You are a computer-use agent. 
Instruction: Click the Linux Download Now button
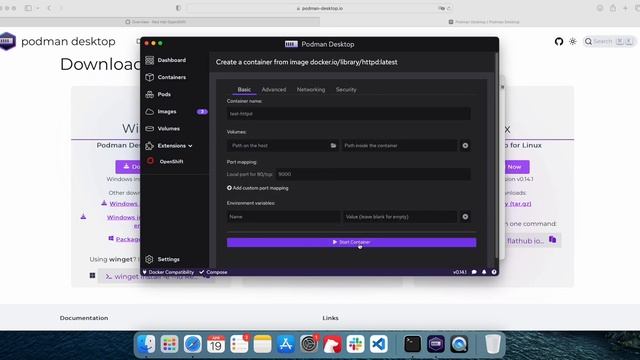pyautogui.click(x=514, y=167)
